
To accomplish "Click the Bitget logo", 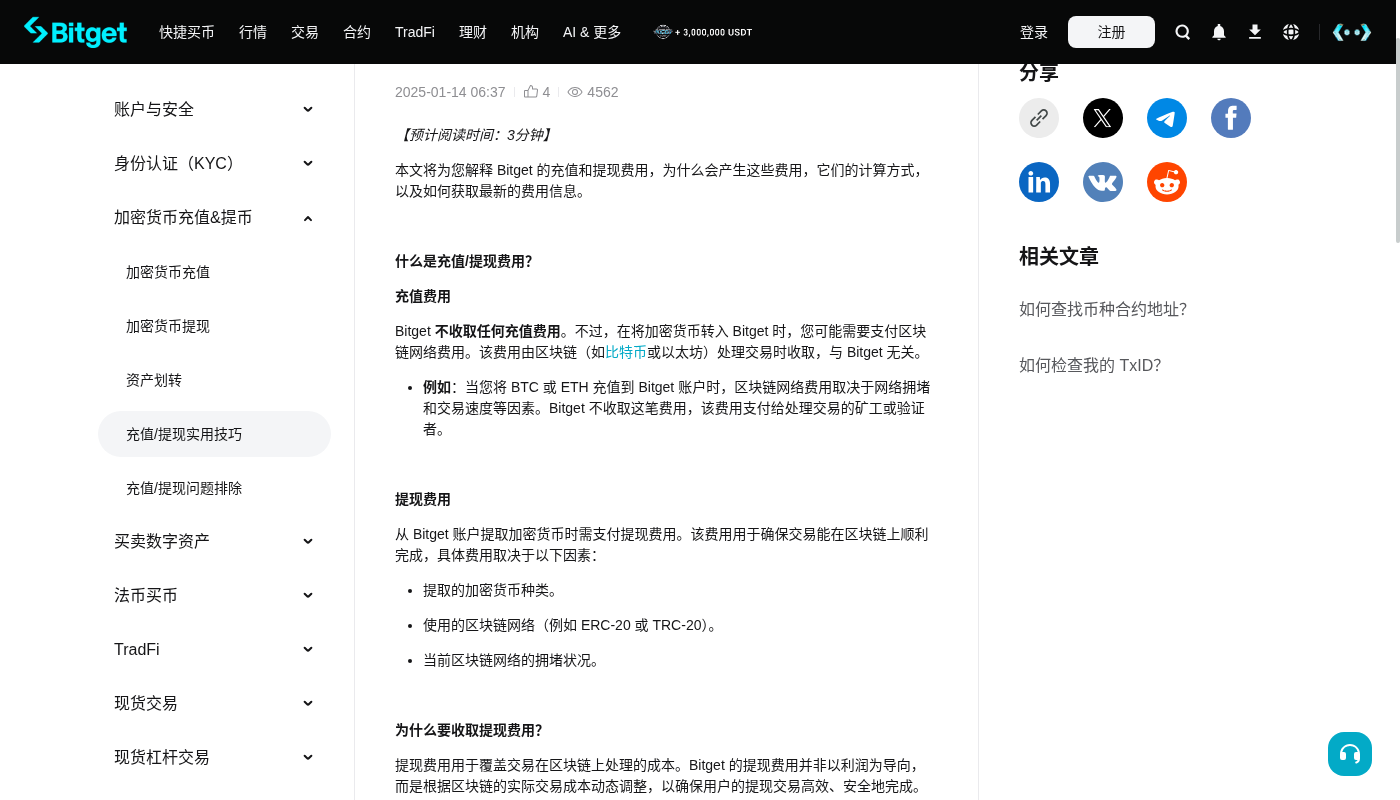I will 76,32.
